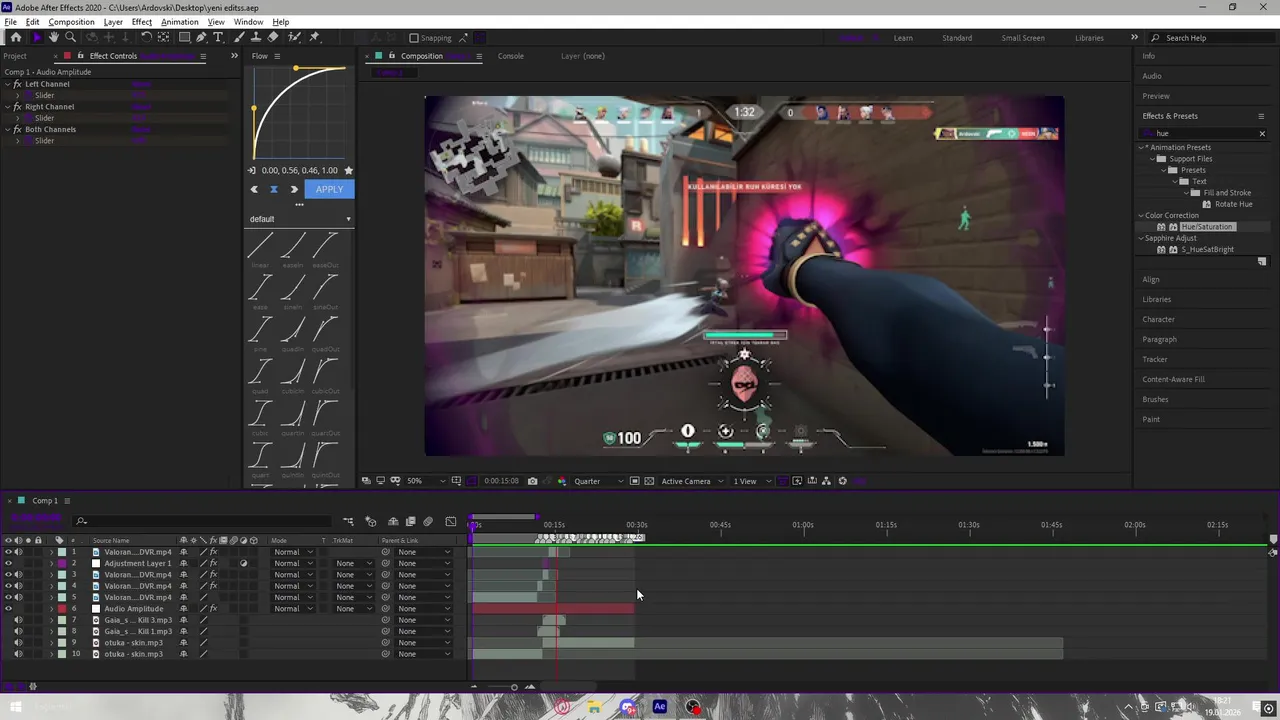This screenshot has height=720, width=1280.
Task: Click the APPLY button in Flow
Action: (329, 189)
